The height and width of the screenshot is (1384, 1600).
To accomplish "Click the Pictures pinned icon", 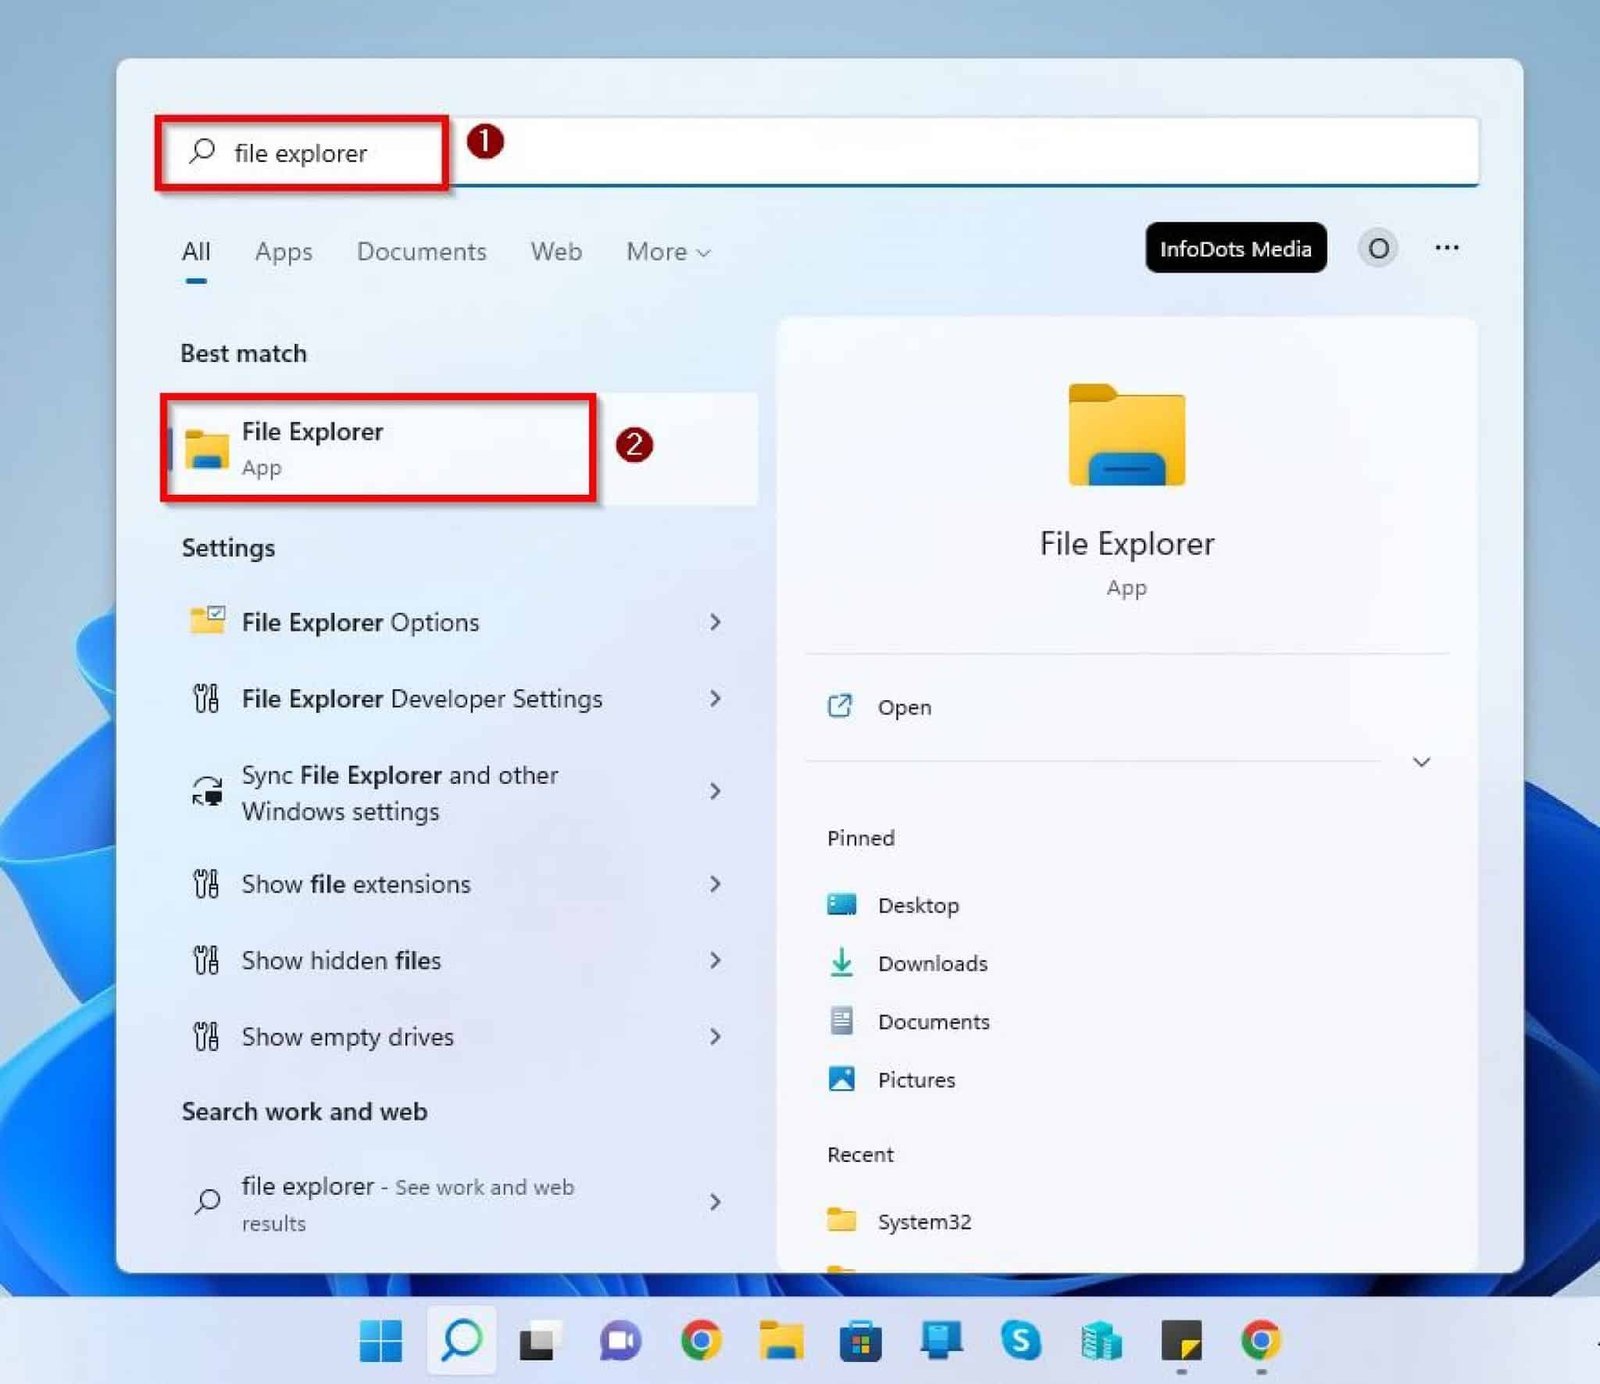I will (x=842, y=1079).
